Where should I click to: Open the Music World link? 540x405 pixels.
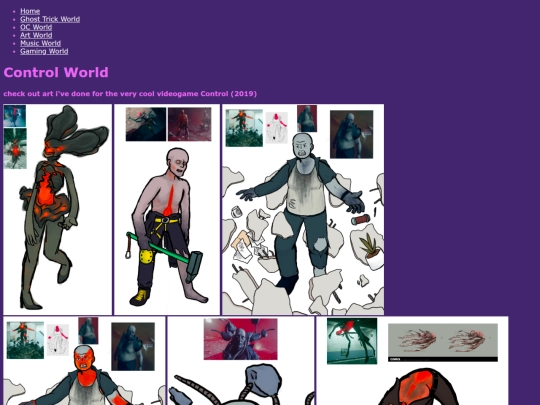[x=40, y=43]
